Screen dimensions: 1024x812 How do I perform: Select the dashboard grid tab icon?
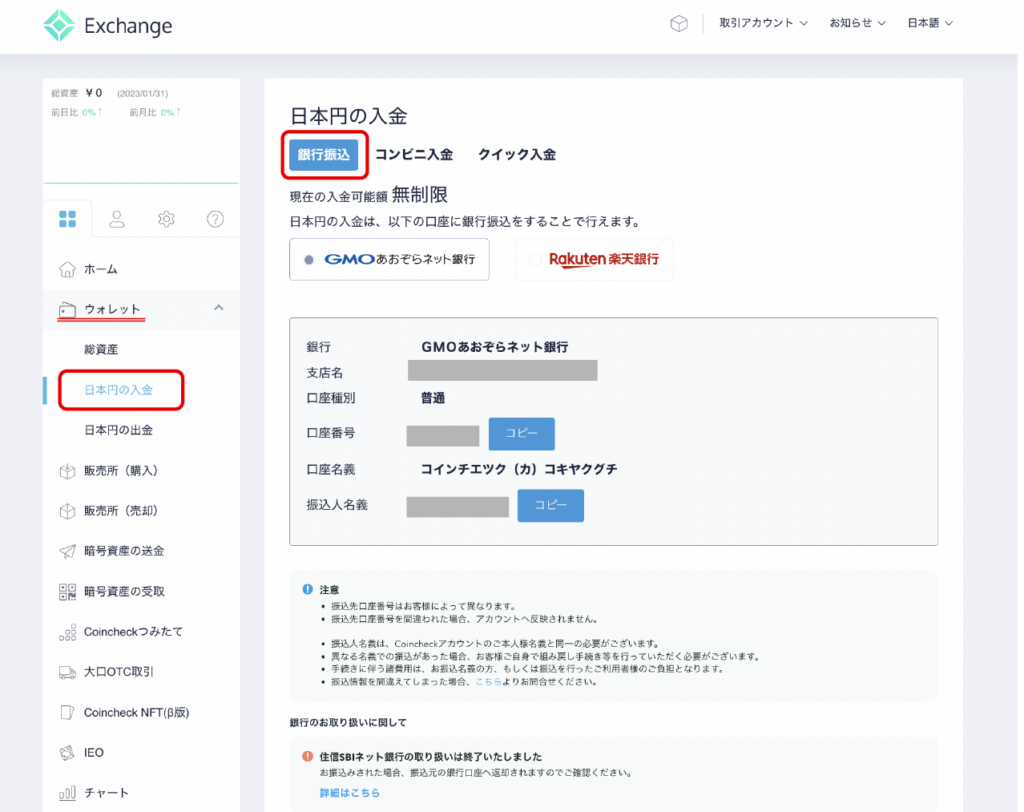(68, 219)
